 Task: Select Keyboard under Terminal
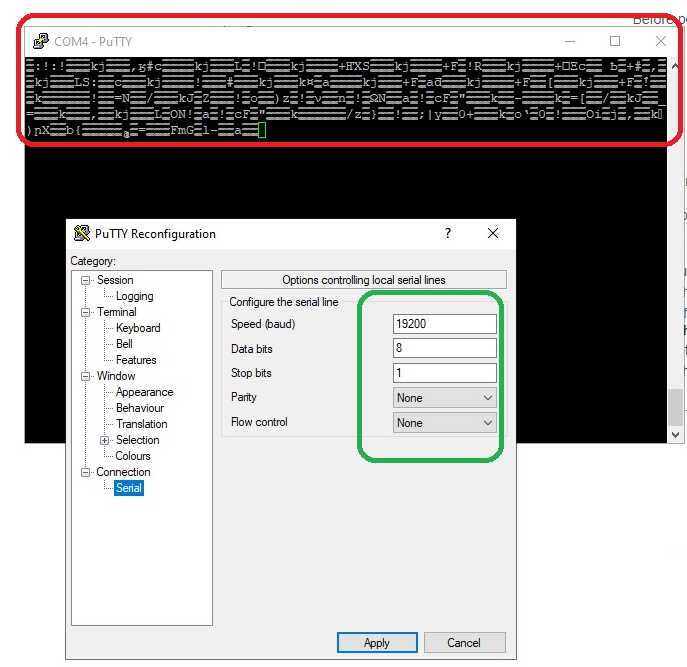tap(138, 328)
